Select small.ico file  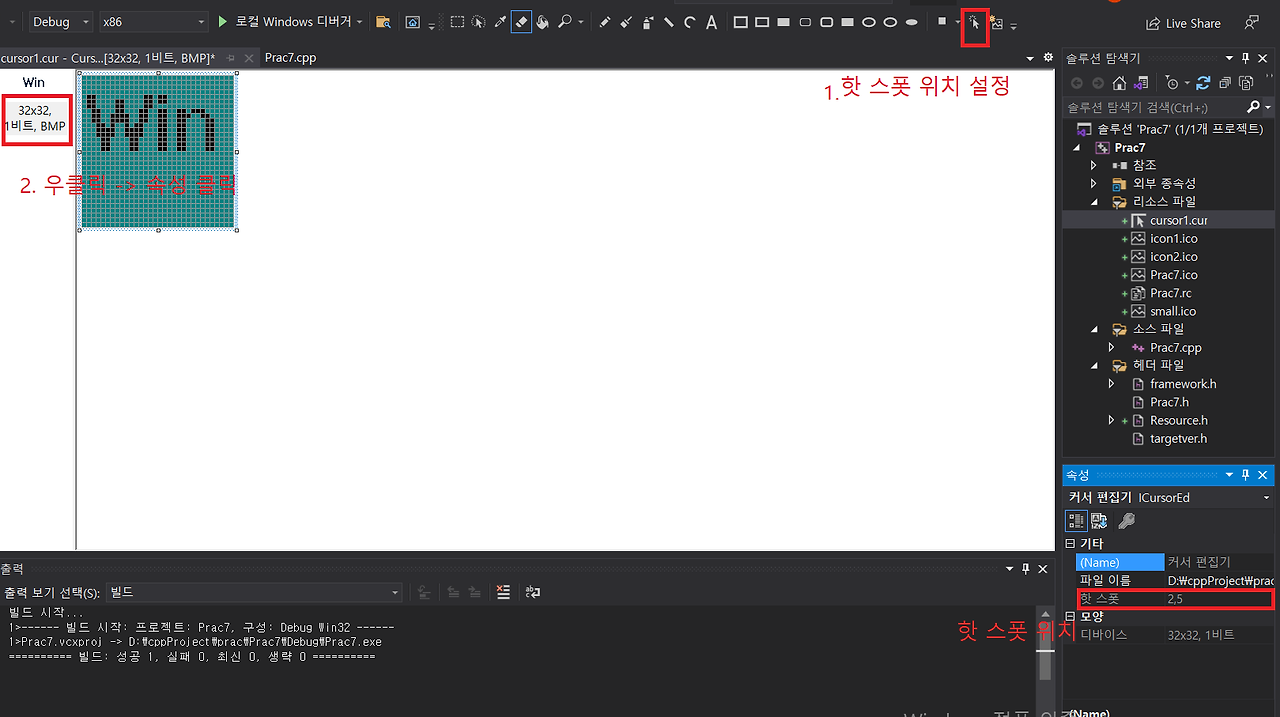[1173, 311]
